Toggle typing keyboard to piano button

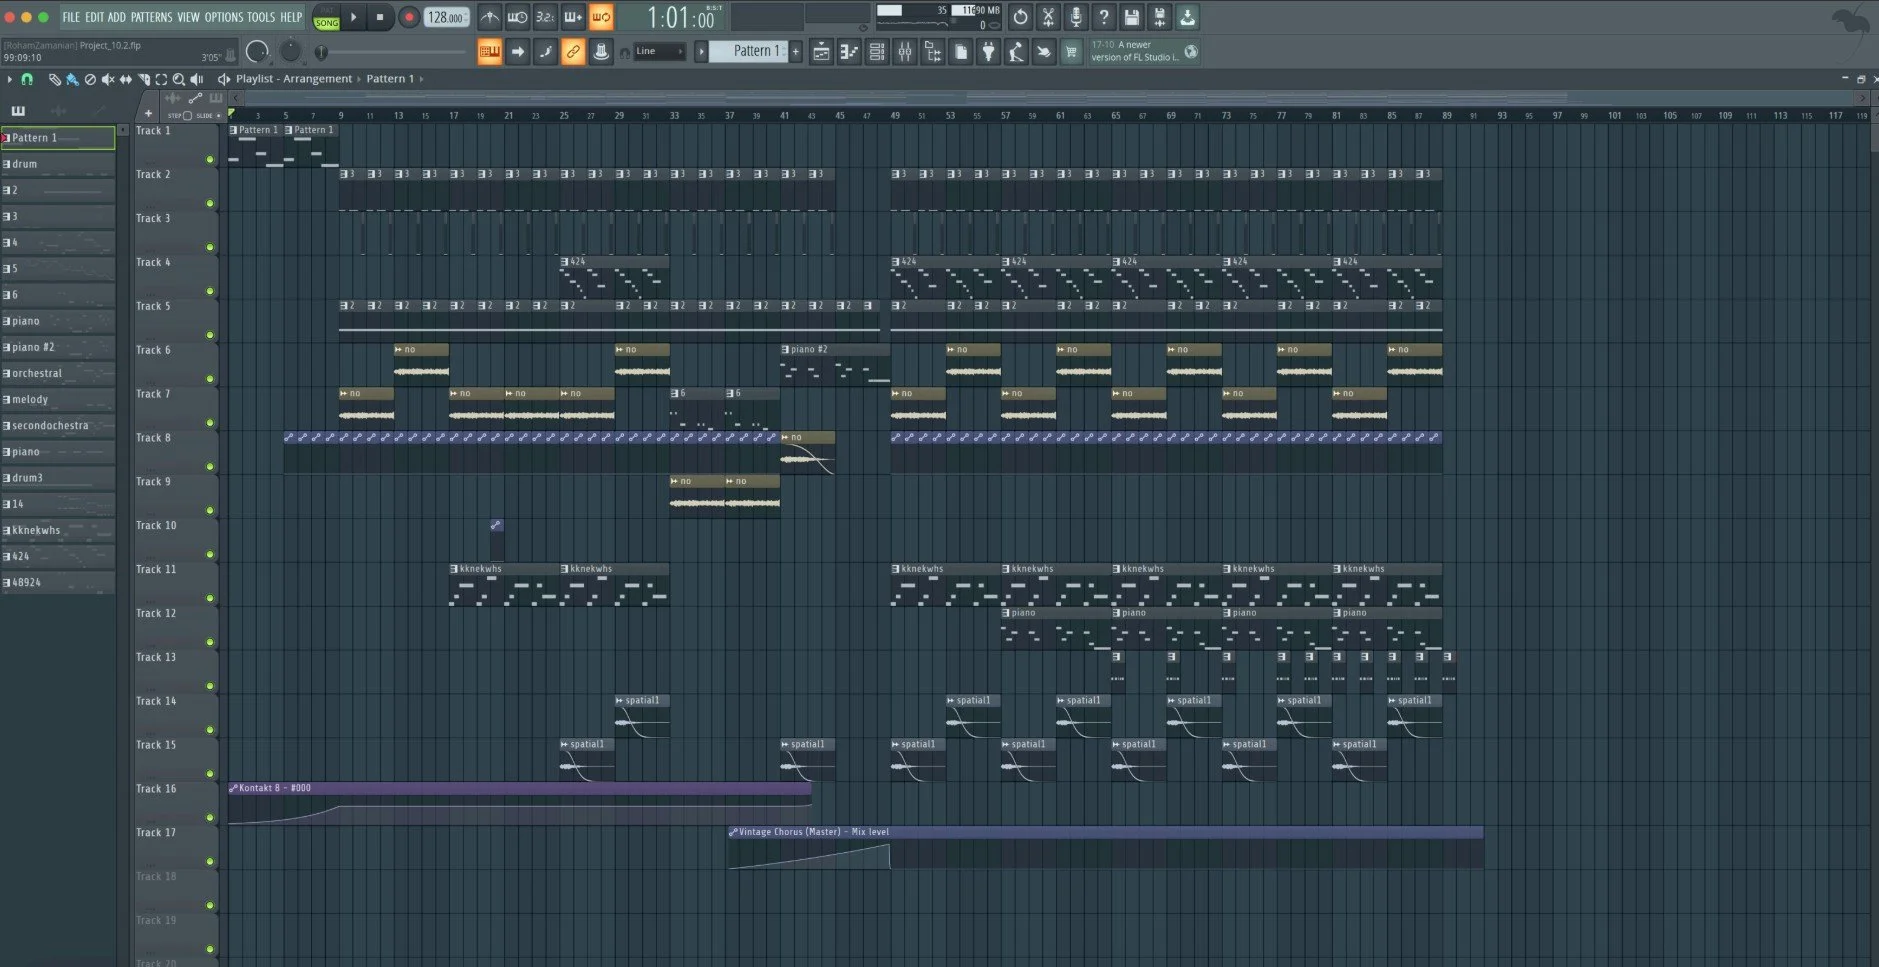[489, 52]
